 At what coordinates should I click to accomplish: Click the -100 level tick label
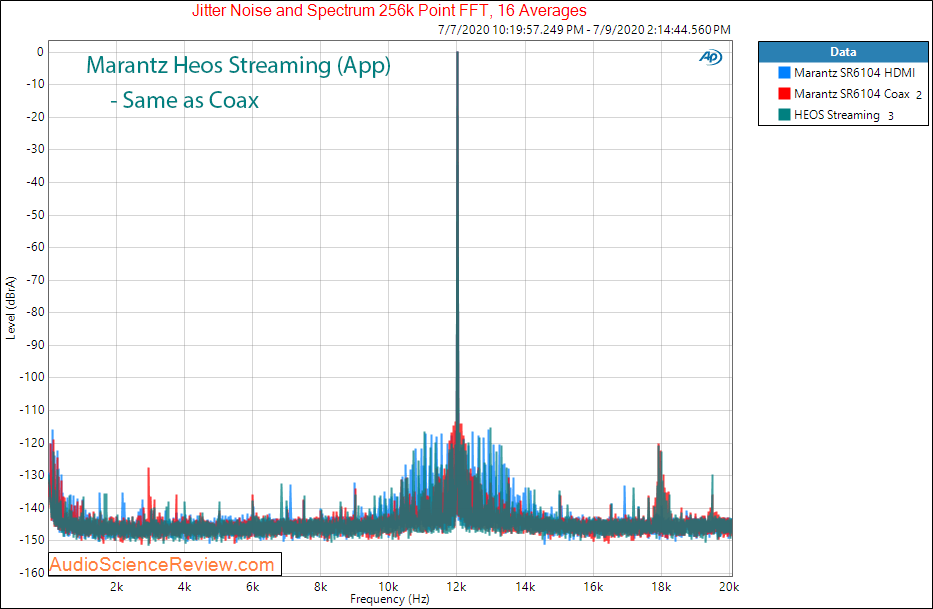click(x=32, y=377)
